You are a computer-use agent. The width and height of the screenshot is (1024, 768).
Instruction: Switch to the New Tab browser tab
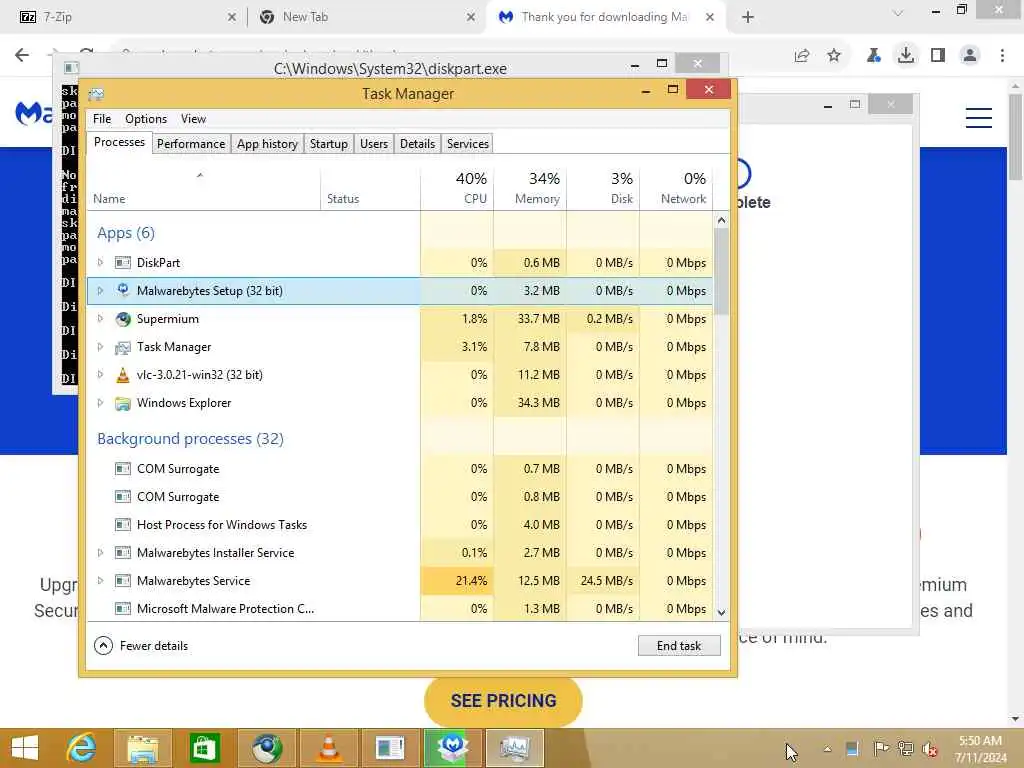pos(366,17)
